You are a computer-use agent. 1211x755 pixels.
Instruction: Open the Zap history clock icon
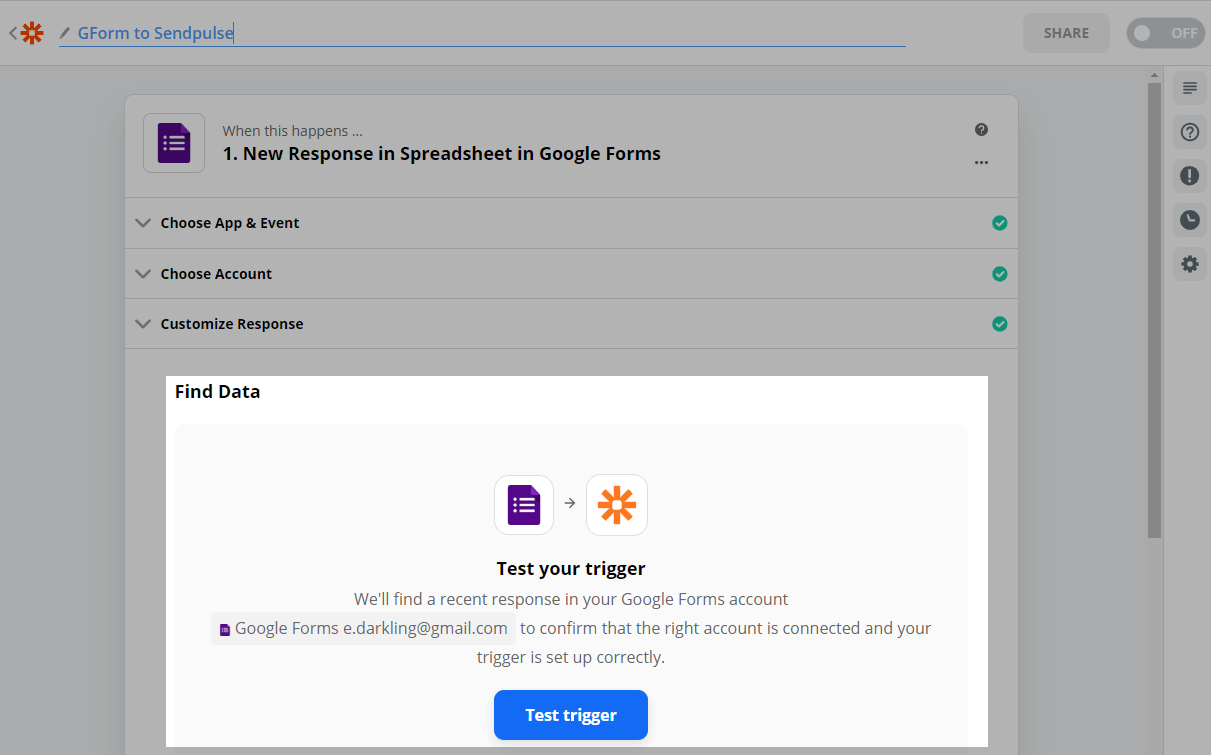click(1189, 220)
